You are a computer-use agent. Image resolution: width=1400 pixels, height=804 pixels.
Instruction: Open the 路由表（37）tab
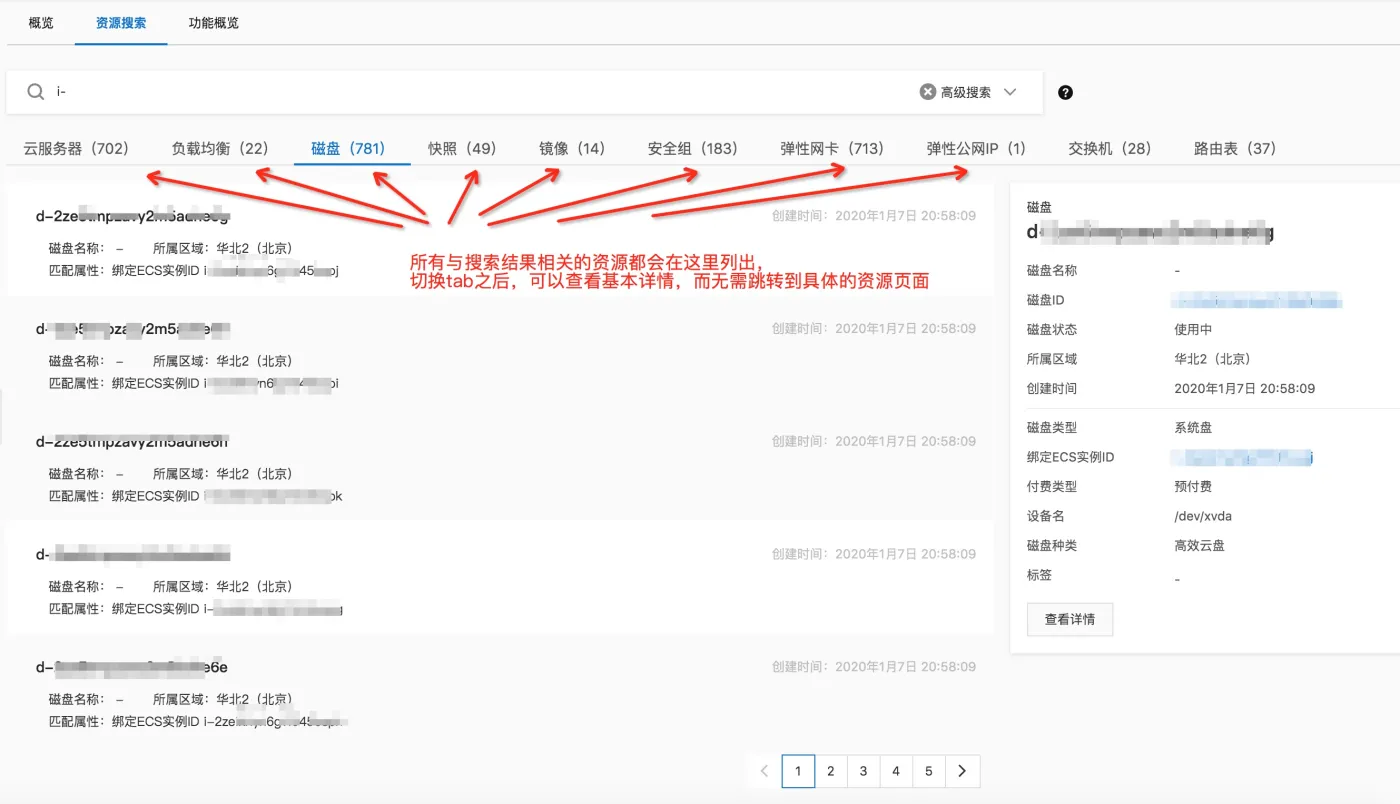point(1235,148)
